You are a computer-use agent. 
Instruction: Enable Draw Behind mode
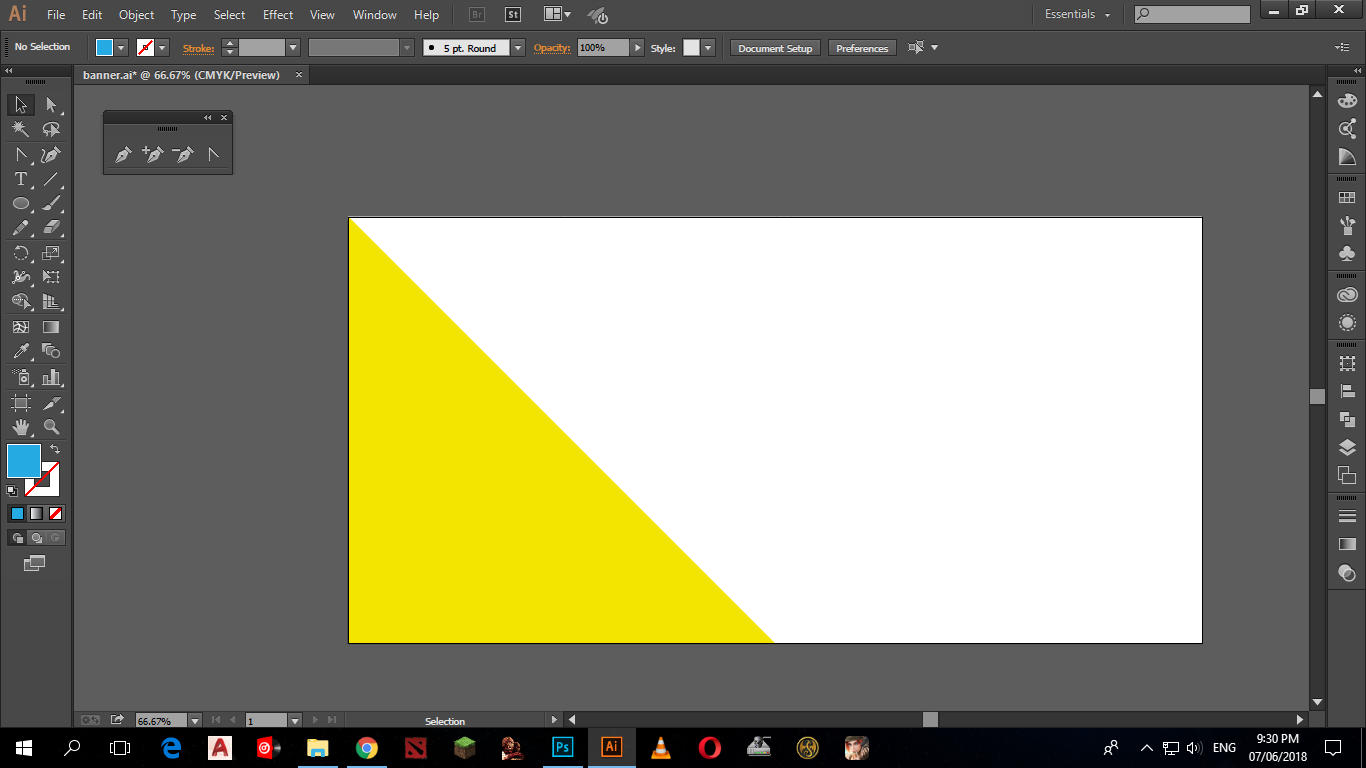[36, 538]
